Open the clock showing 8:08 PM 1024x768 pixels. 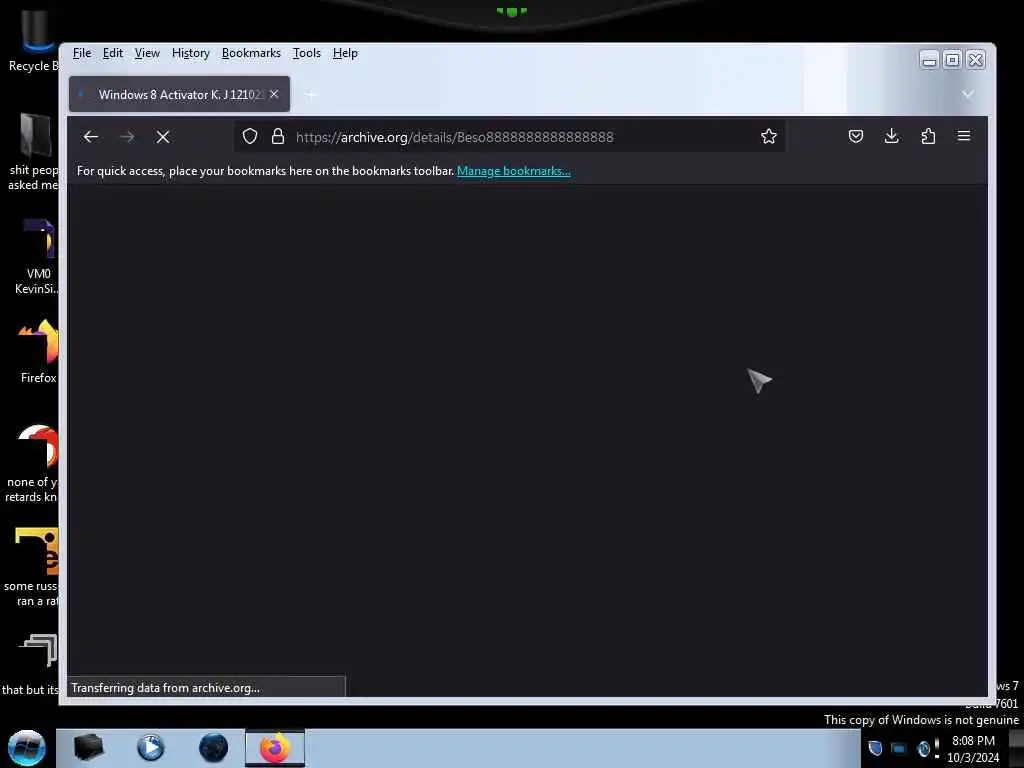click(x=973, y=748)
